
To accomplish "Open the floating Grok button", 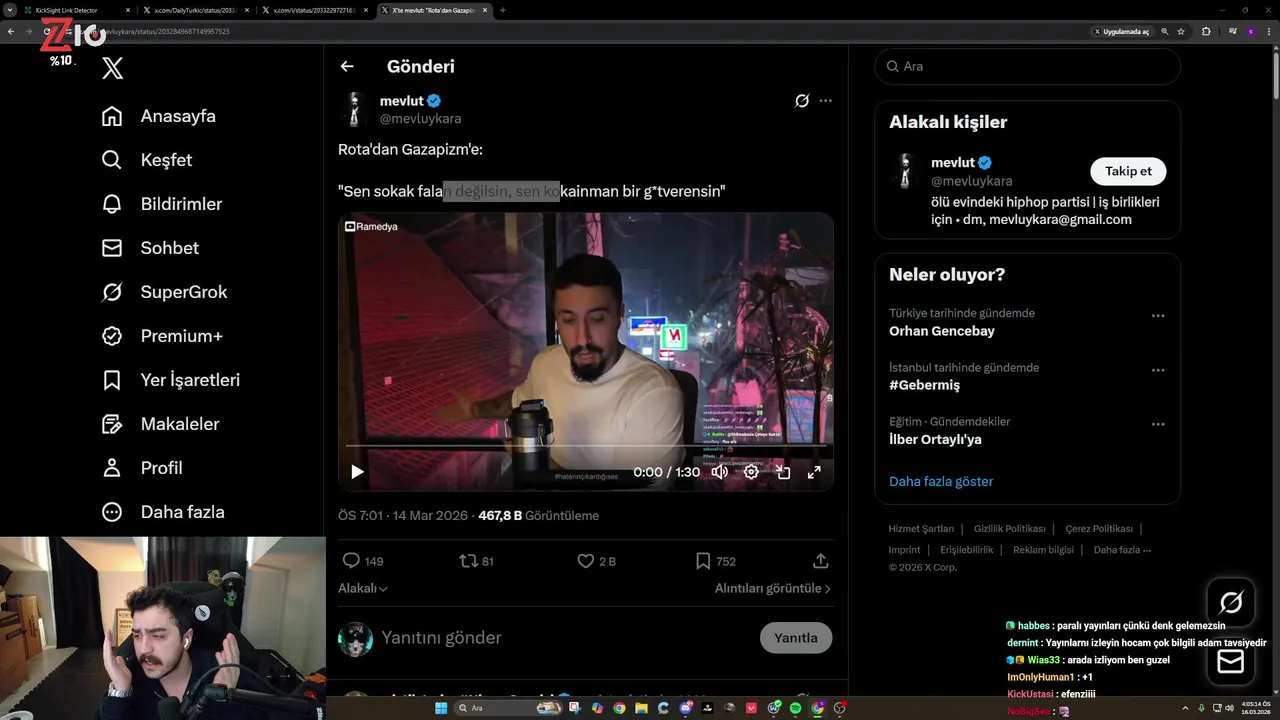I will (x=1231, y=602).
